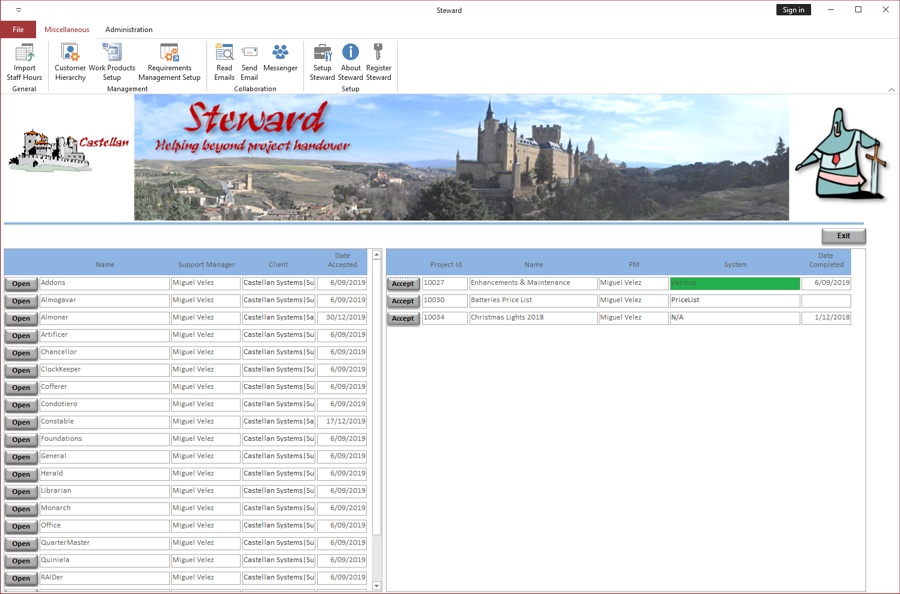The height and width of the screenshot is (594, 900).
Task: Click the Chancellor name field
Action: 104,352
